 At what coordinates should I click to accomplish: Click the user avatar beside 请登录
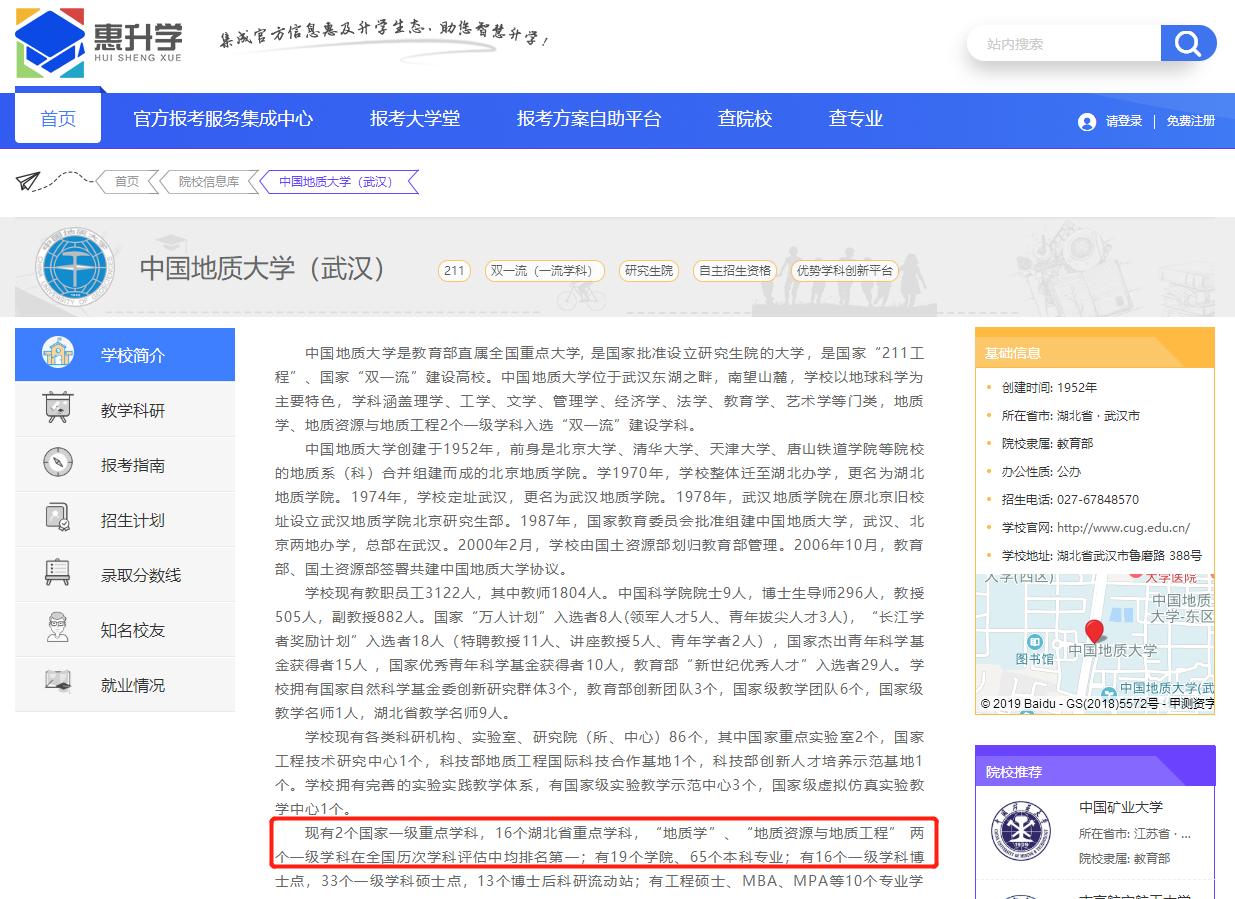(x=1087, y=122)
